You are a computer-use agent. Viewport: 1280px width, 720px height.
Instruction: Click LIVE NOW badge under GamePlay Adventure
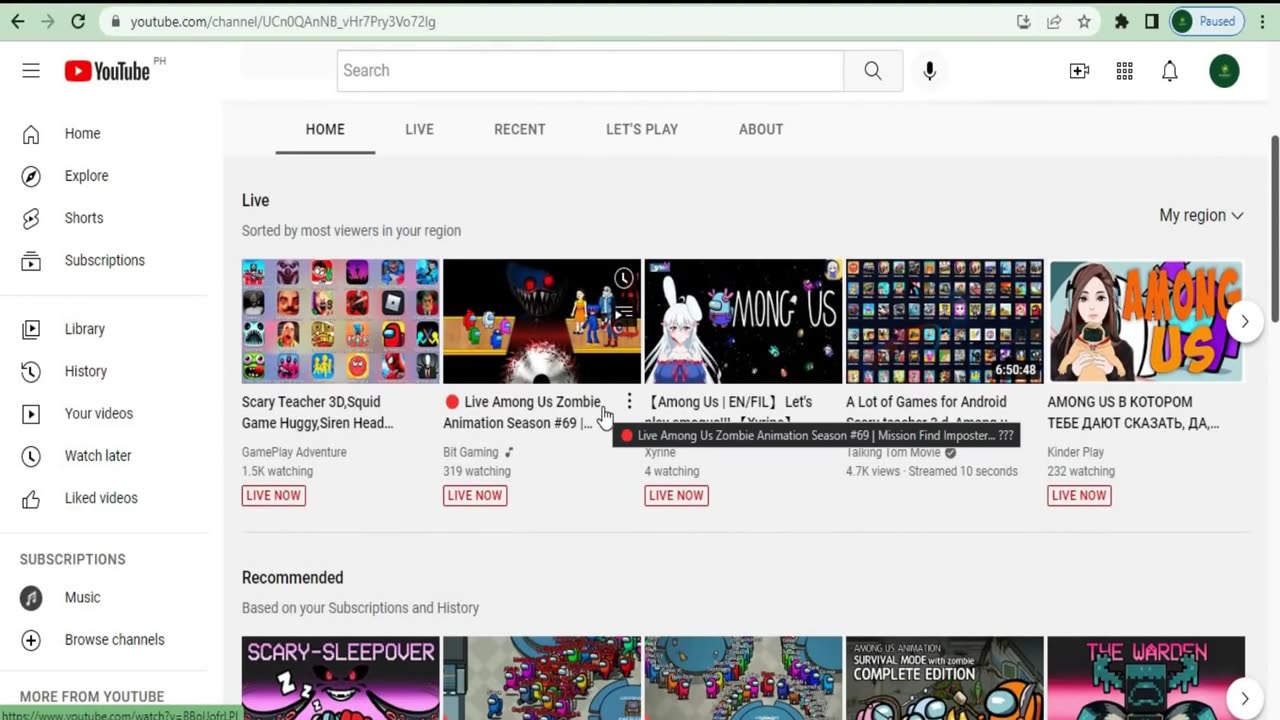coord(273,495)
